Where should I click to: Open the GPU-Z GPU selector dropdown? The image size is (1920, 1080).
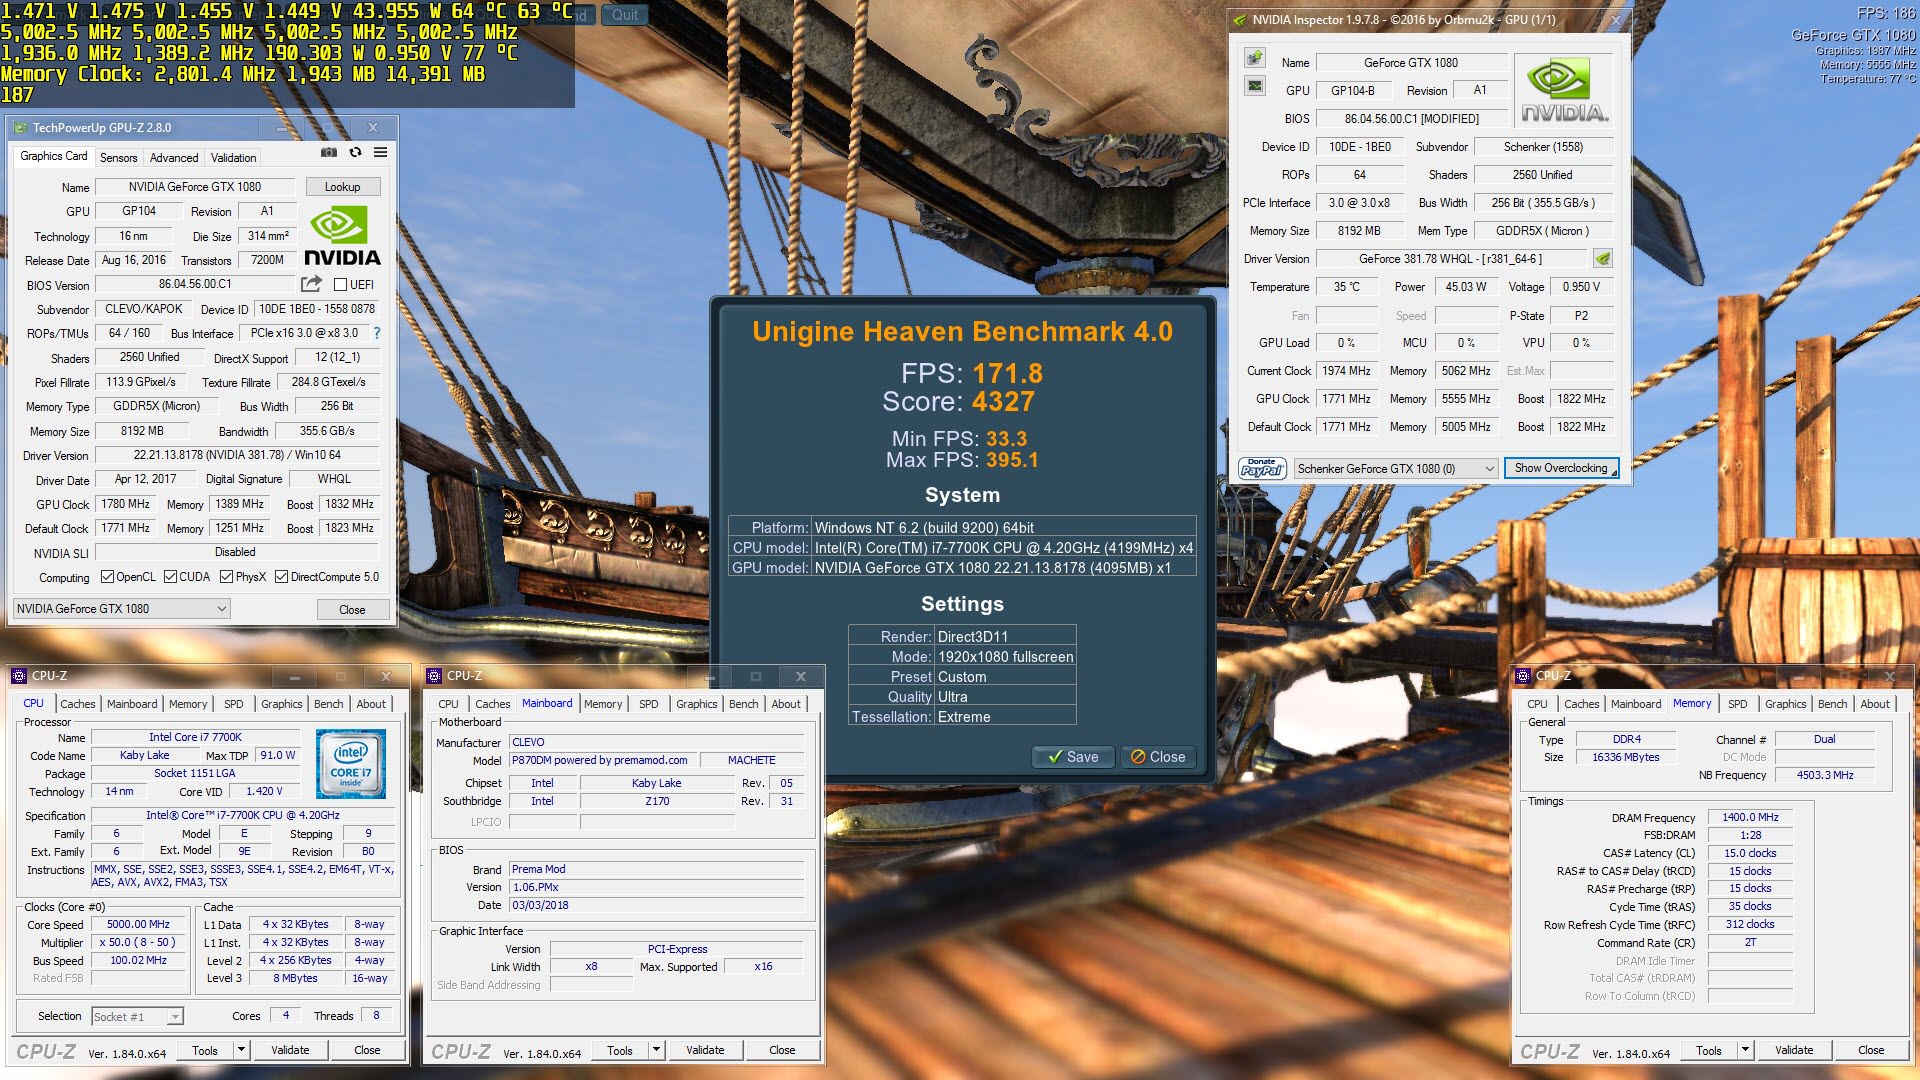pos(122,609)
